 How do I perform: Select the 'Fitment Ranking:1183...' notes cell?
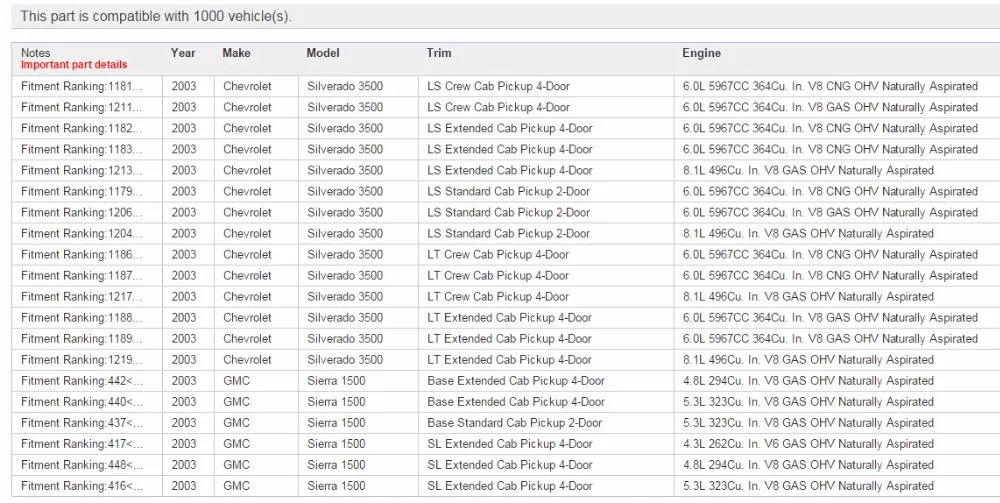tap(87, 149)
